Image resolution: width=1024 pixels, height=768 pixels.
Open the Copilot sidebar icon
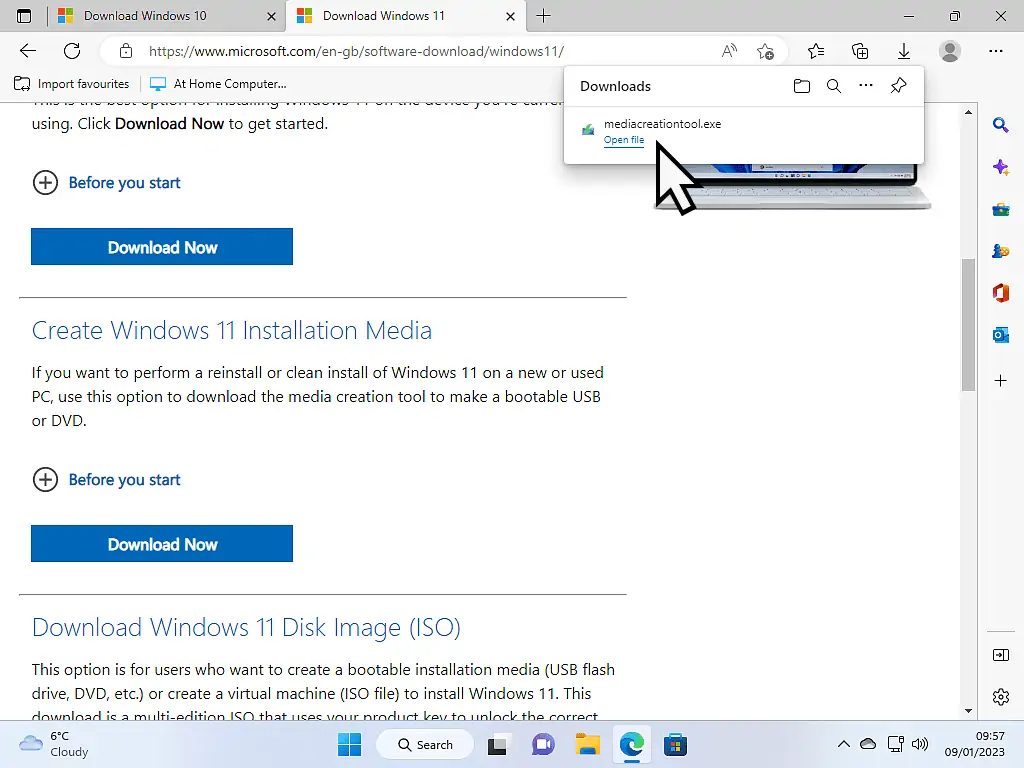click(x=1001, y=167)
